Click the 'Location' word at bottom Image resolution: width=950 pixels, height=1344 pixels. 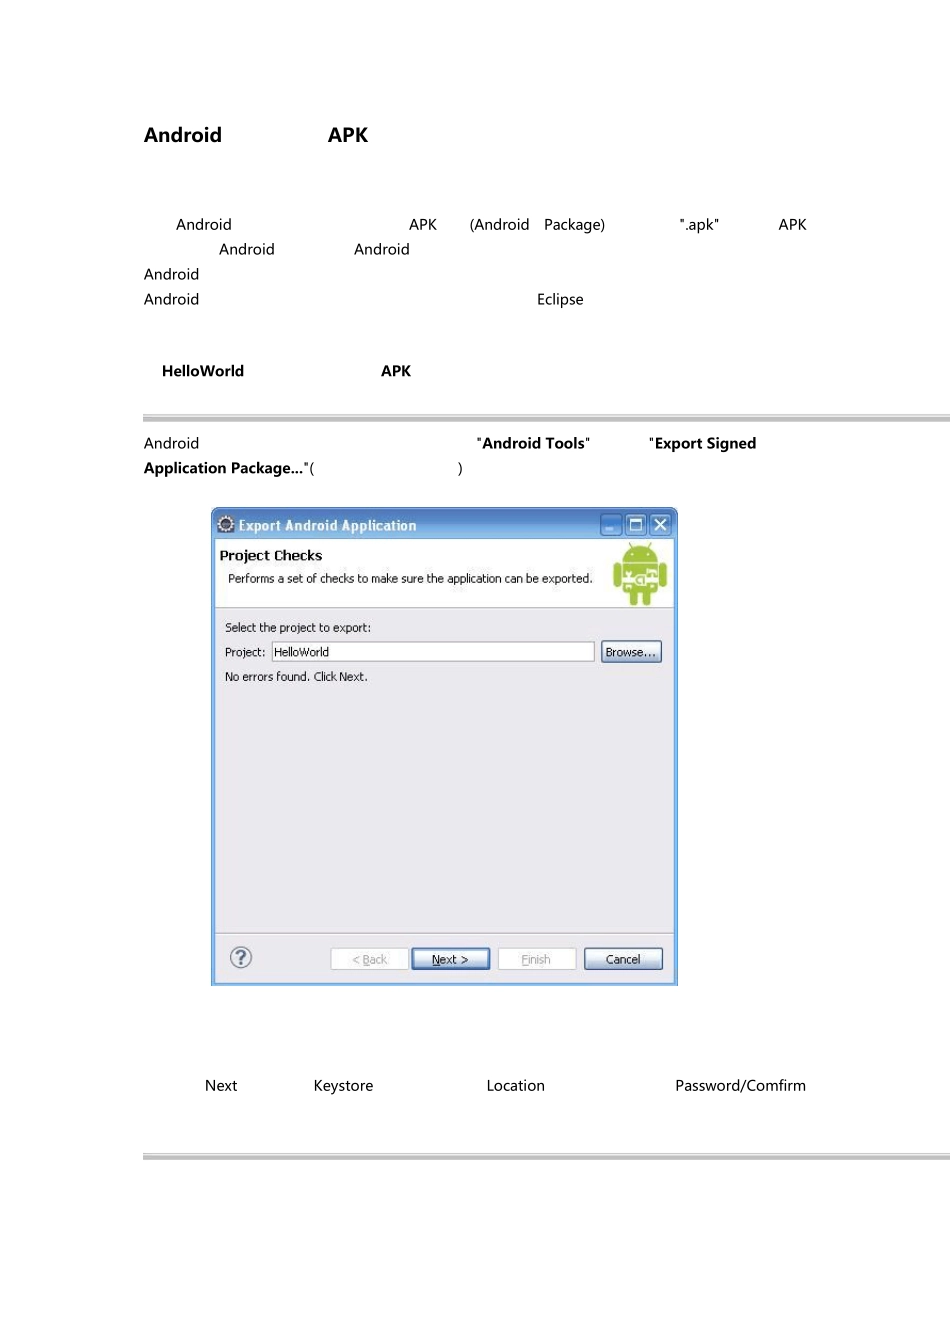516,1086
